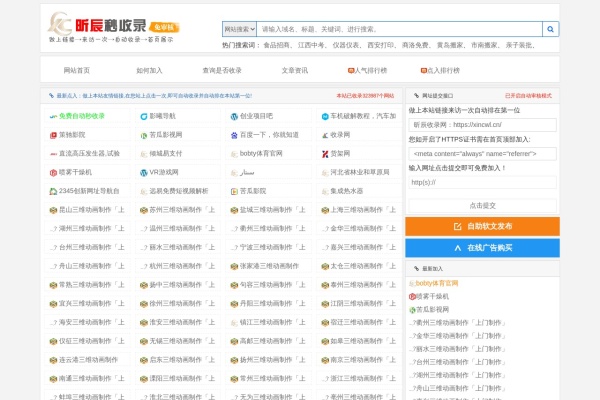Click the 人气排行榜 RSS icon
This screenshot has width=600, height=400.
click(x=350, y=71)
